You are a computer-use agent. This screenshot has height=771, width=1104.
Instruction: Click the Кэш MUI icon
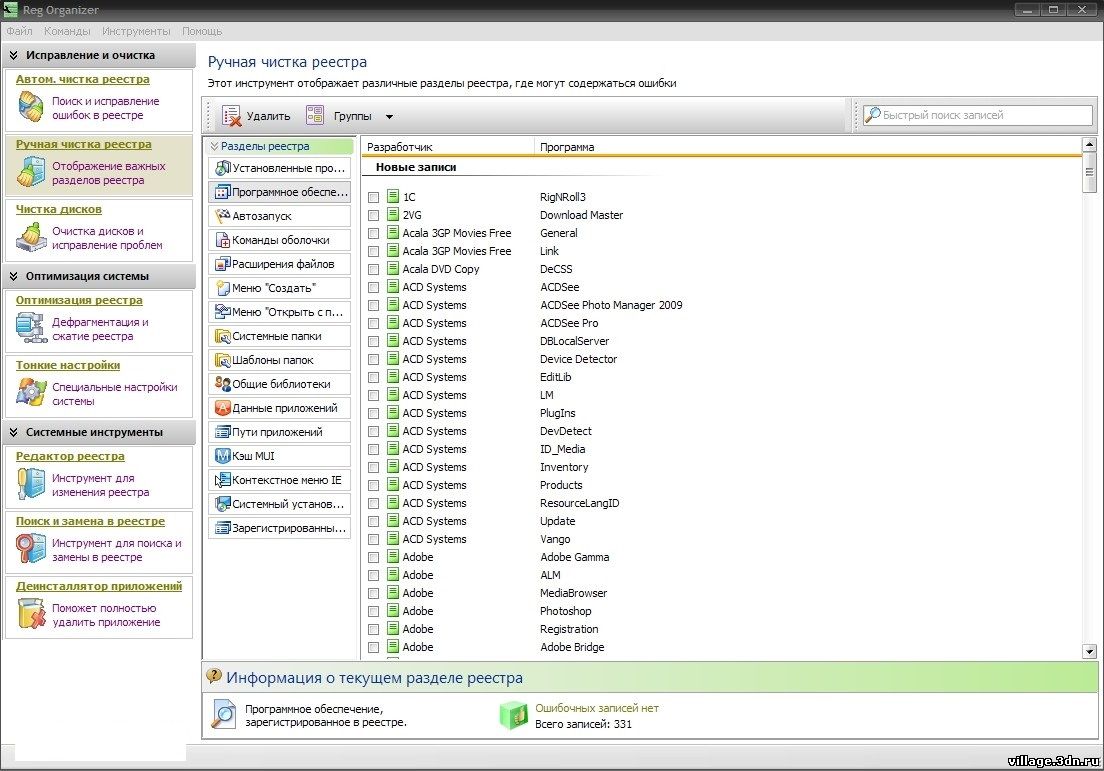tap(222, 456)
